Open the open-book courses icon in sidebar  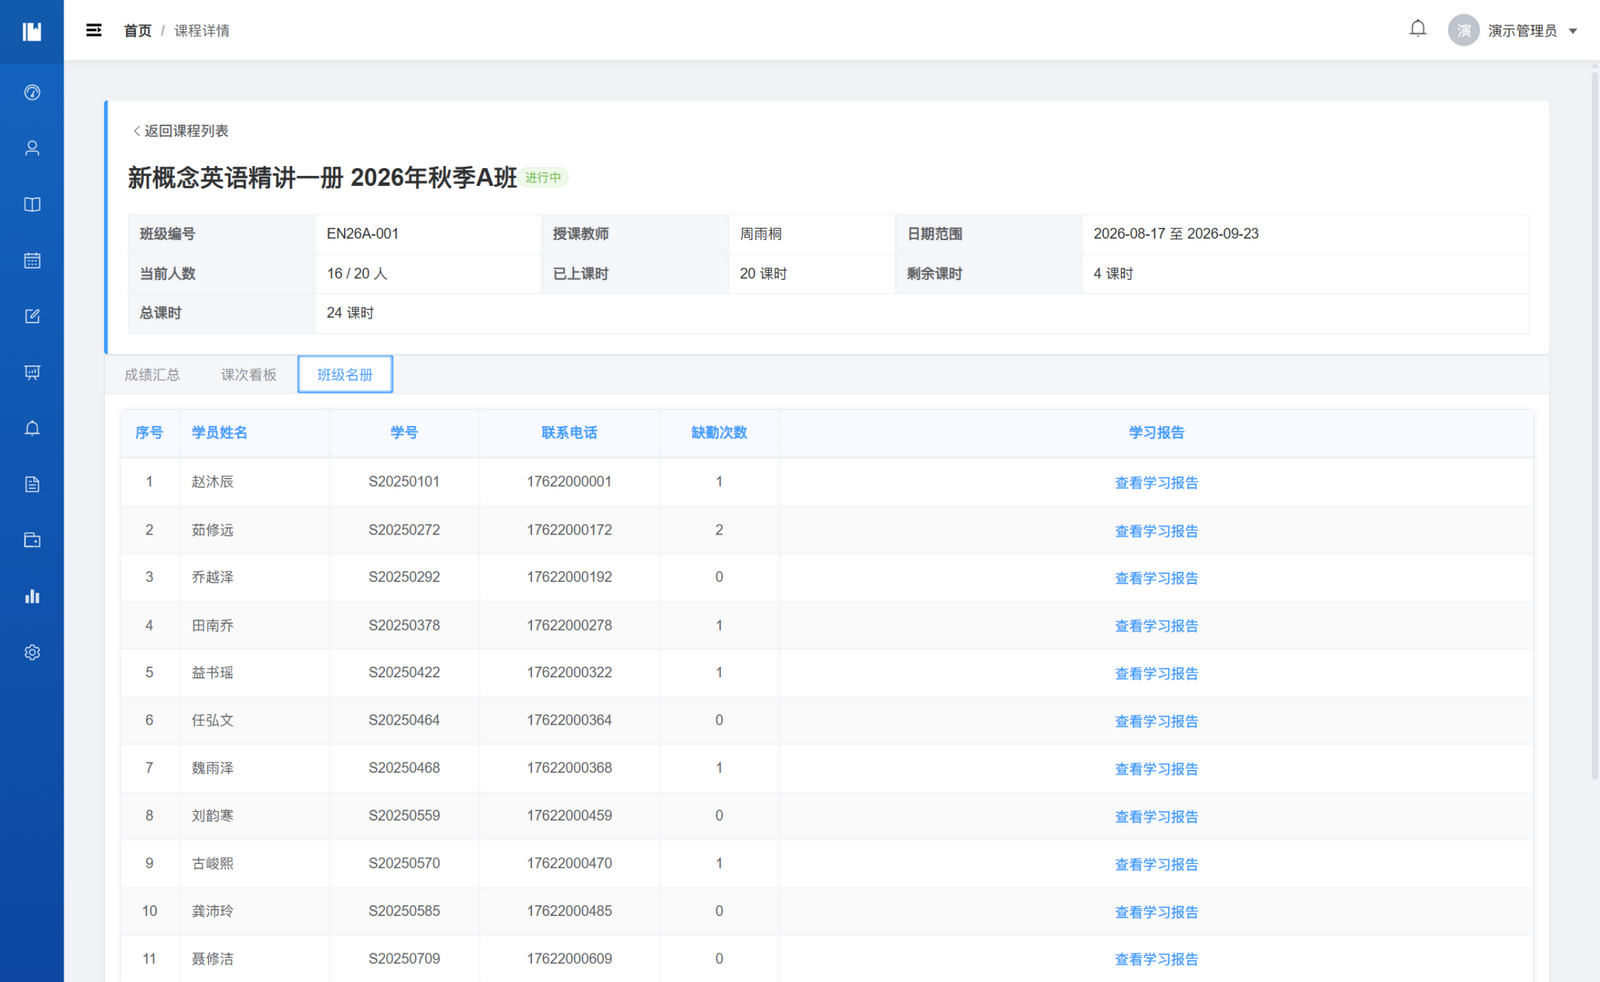coord(32,205)
